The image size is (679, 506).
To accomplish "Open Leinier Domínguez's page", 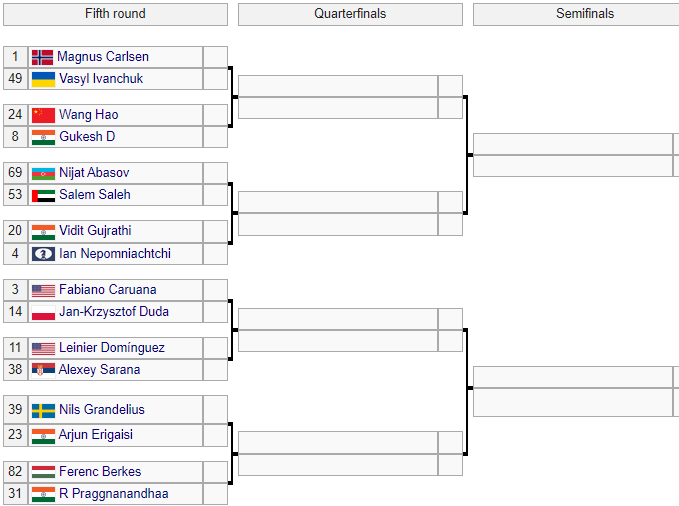I will pyautogui.click(x=112, y=348).
